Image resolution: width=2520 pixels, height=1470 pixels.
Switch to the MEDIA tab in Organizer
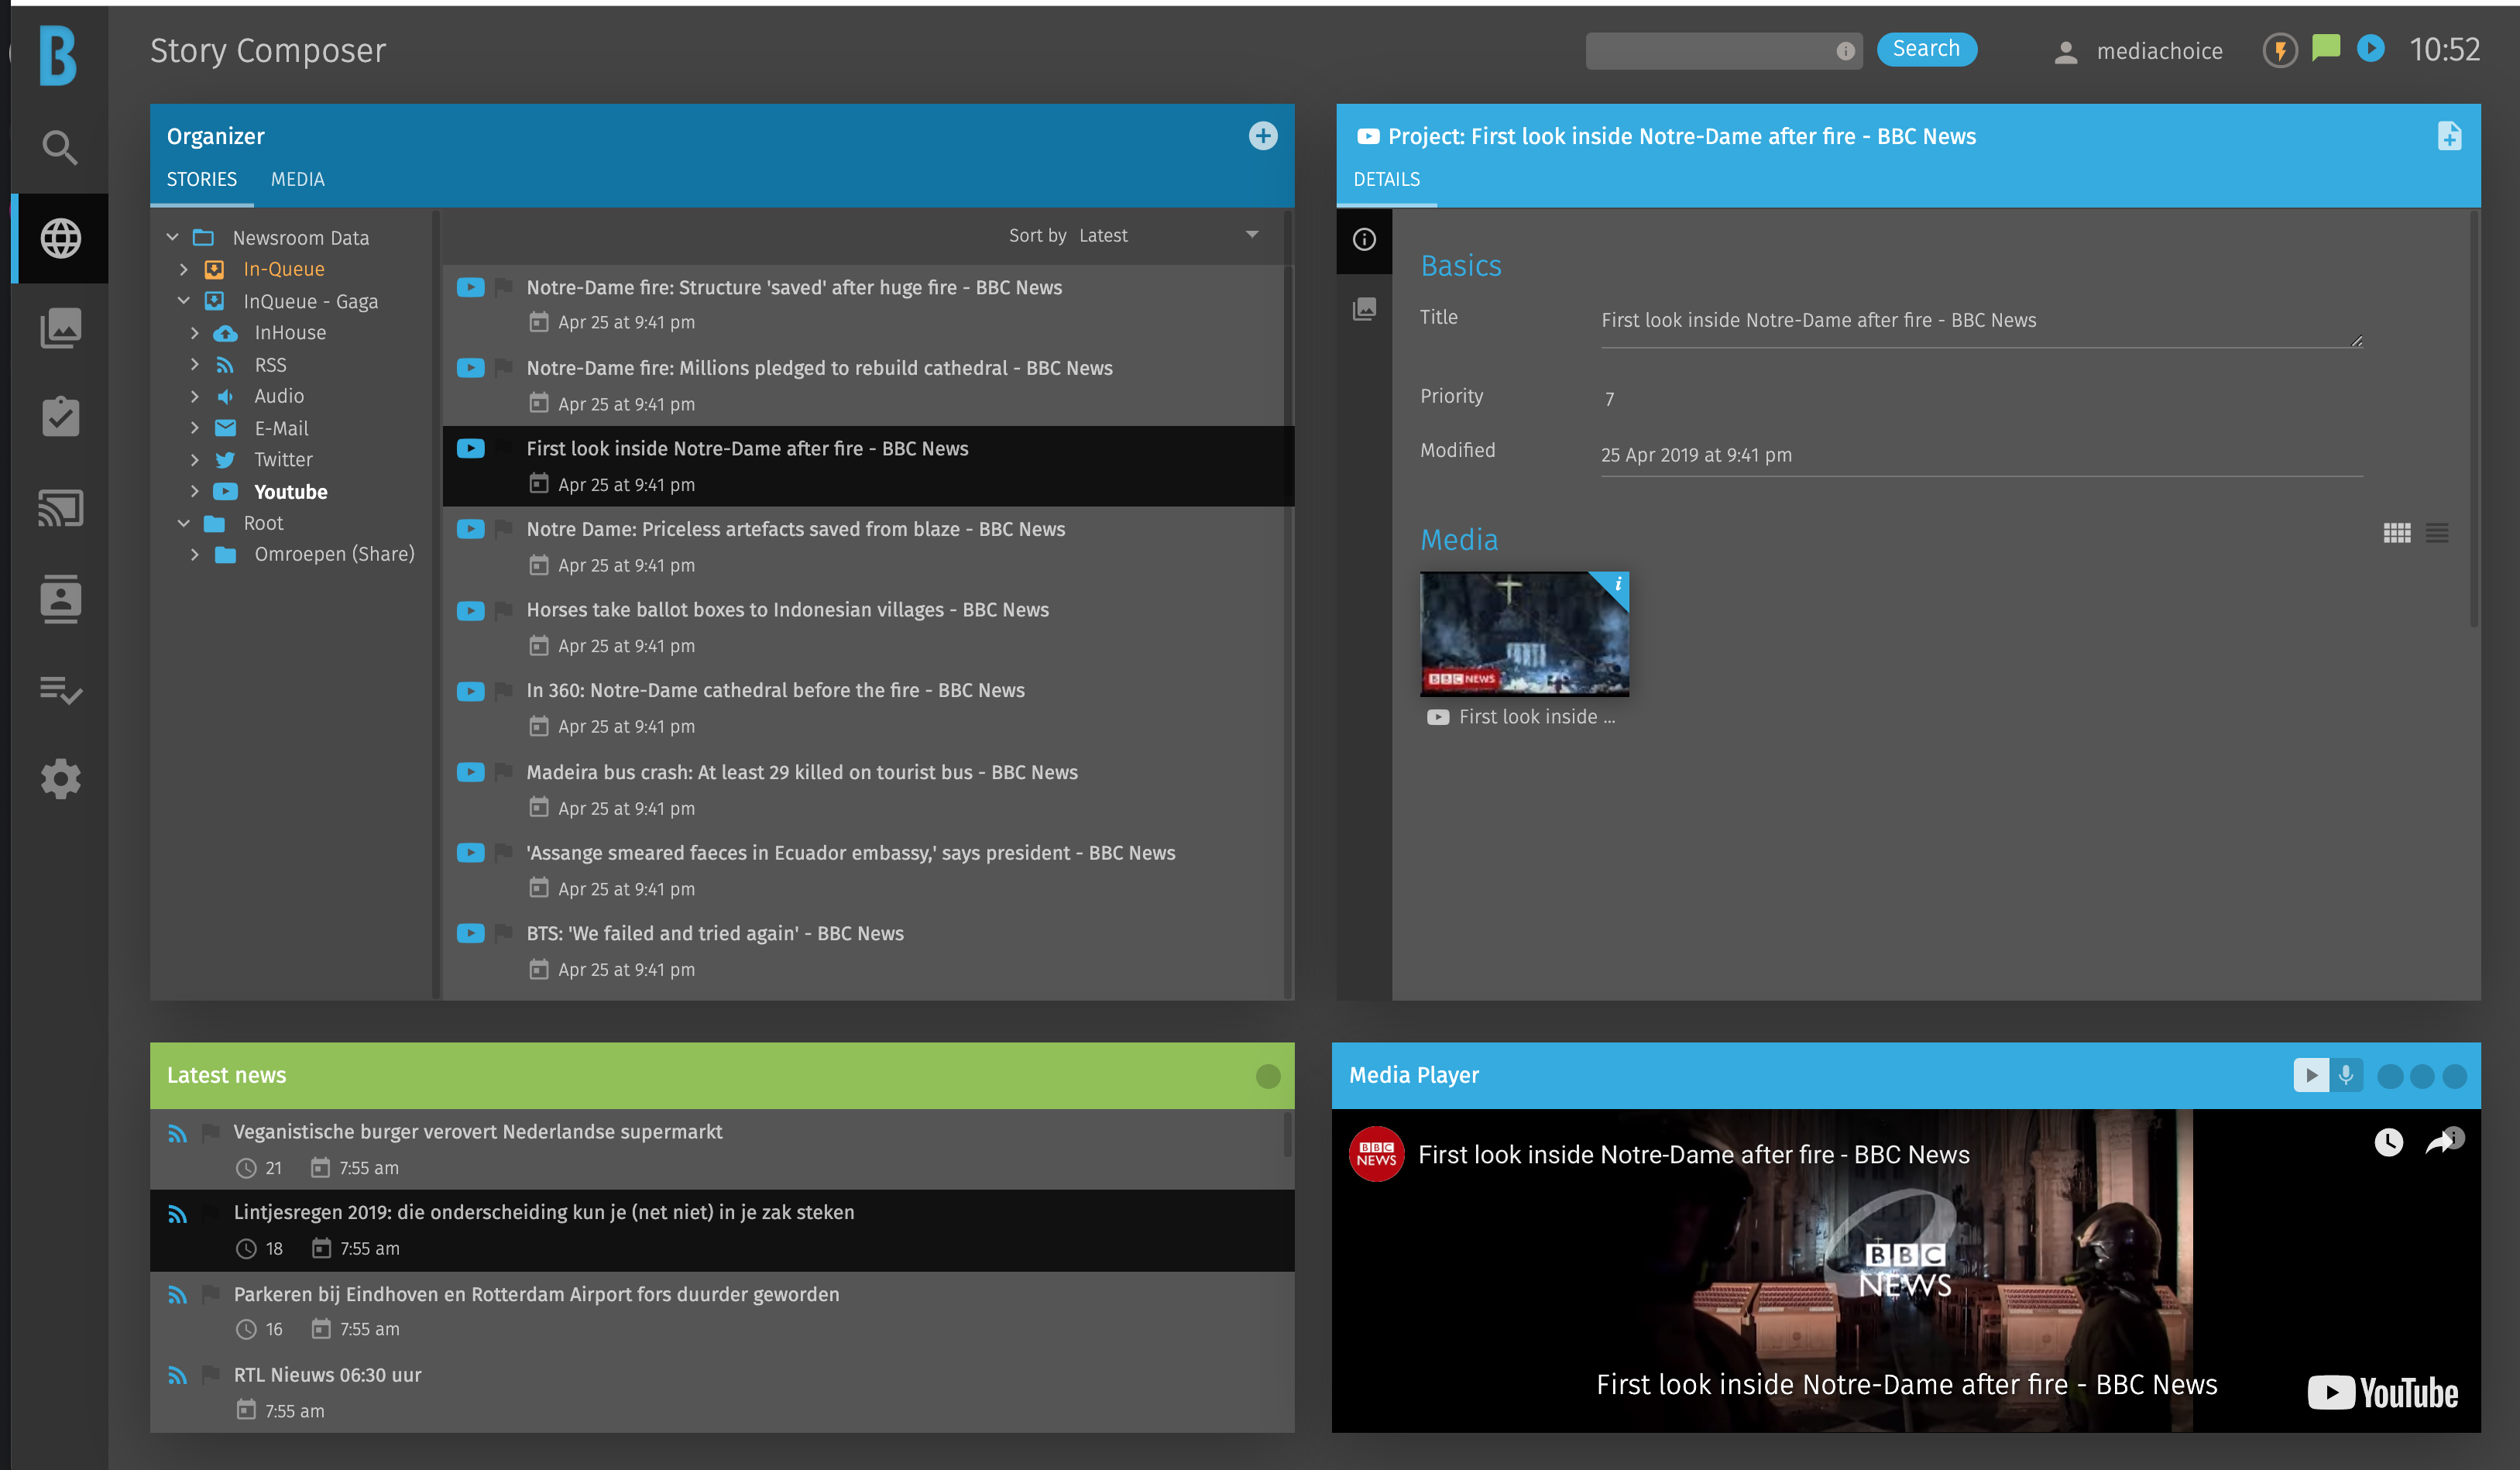coord(297,179)
